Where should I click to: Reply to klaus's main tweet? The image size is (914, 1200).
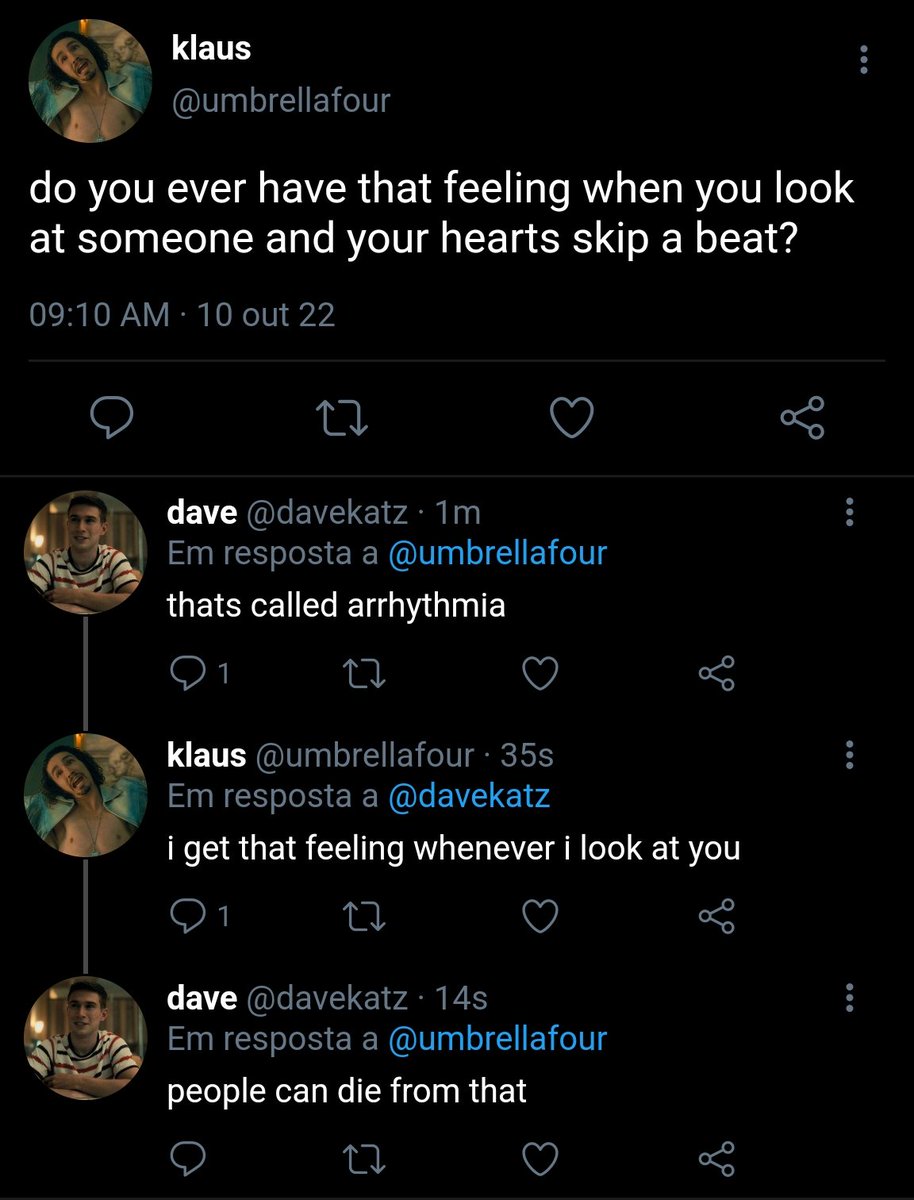coord(113,417)
